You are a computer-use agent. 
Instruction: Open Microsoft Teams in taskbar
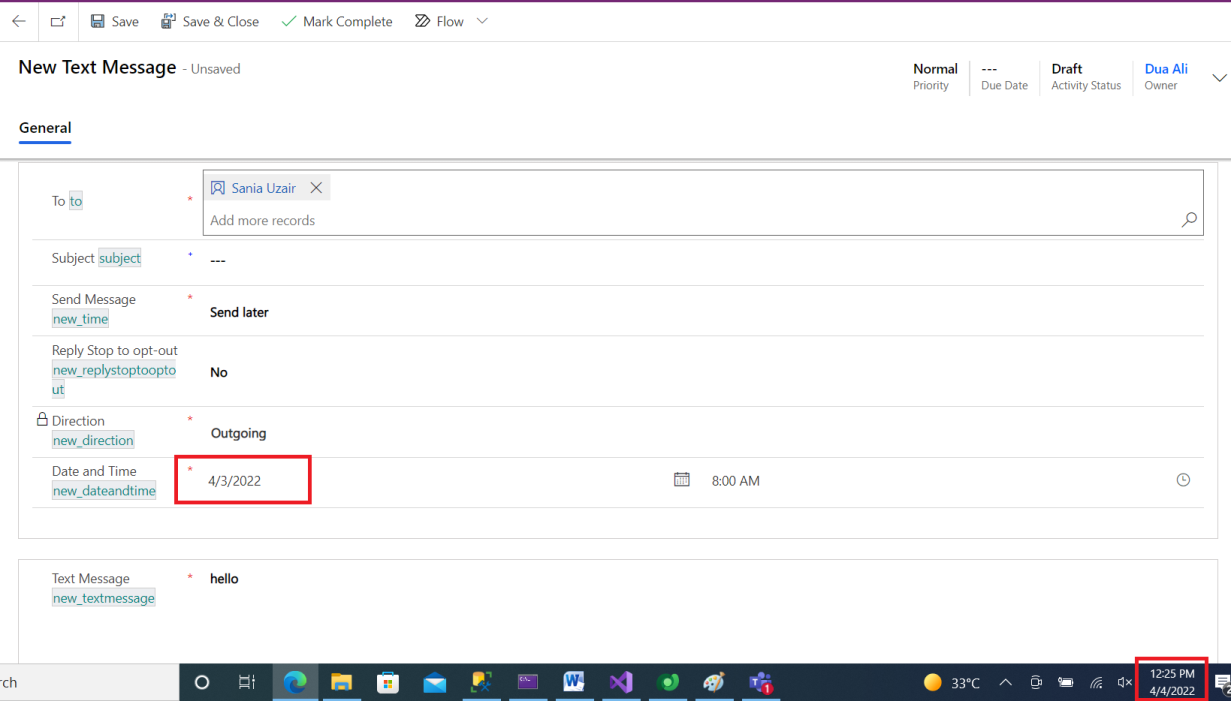760,682
